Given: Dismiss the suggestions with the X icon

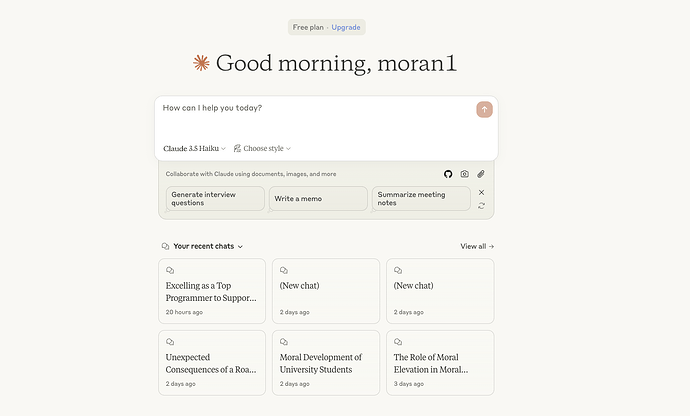Looking at the screenshot, I should [481, 192].
